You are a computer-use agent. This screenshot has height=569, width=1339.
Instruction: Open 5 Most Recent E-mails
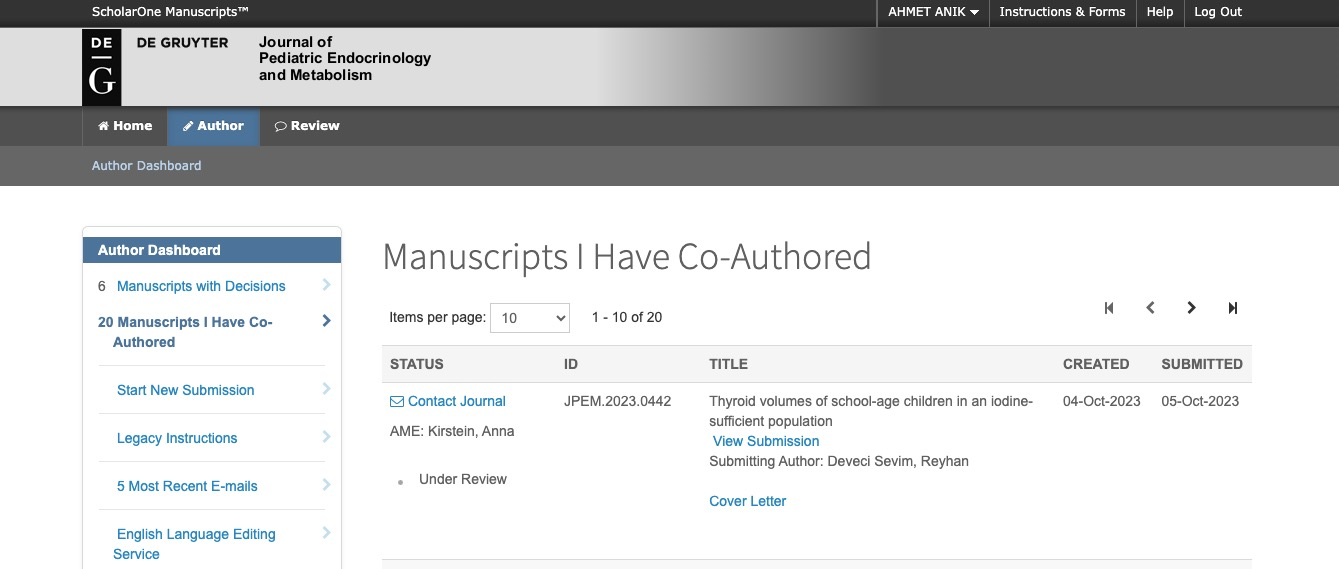click(x=187, y=486)
